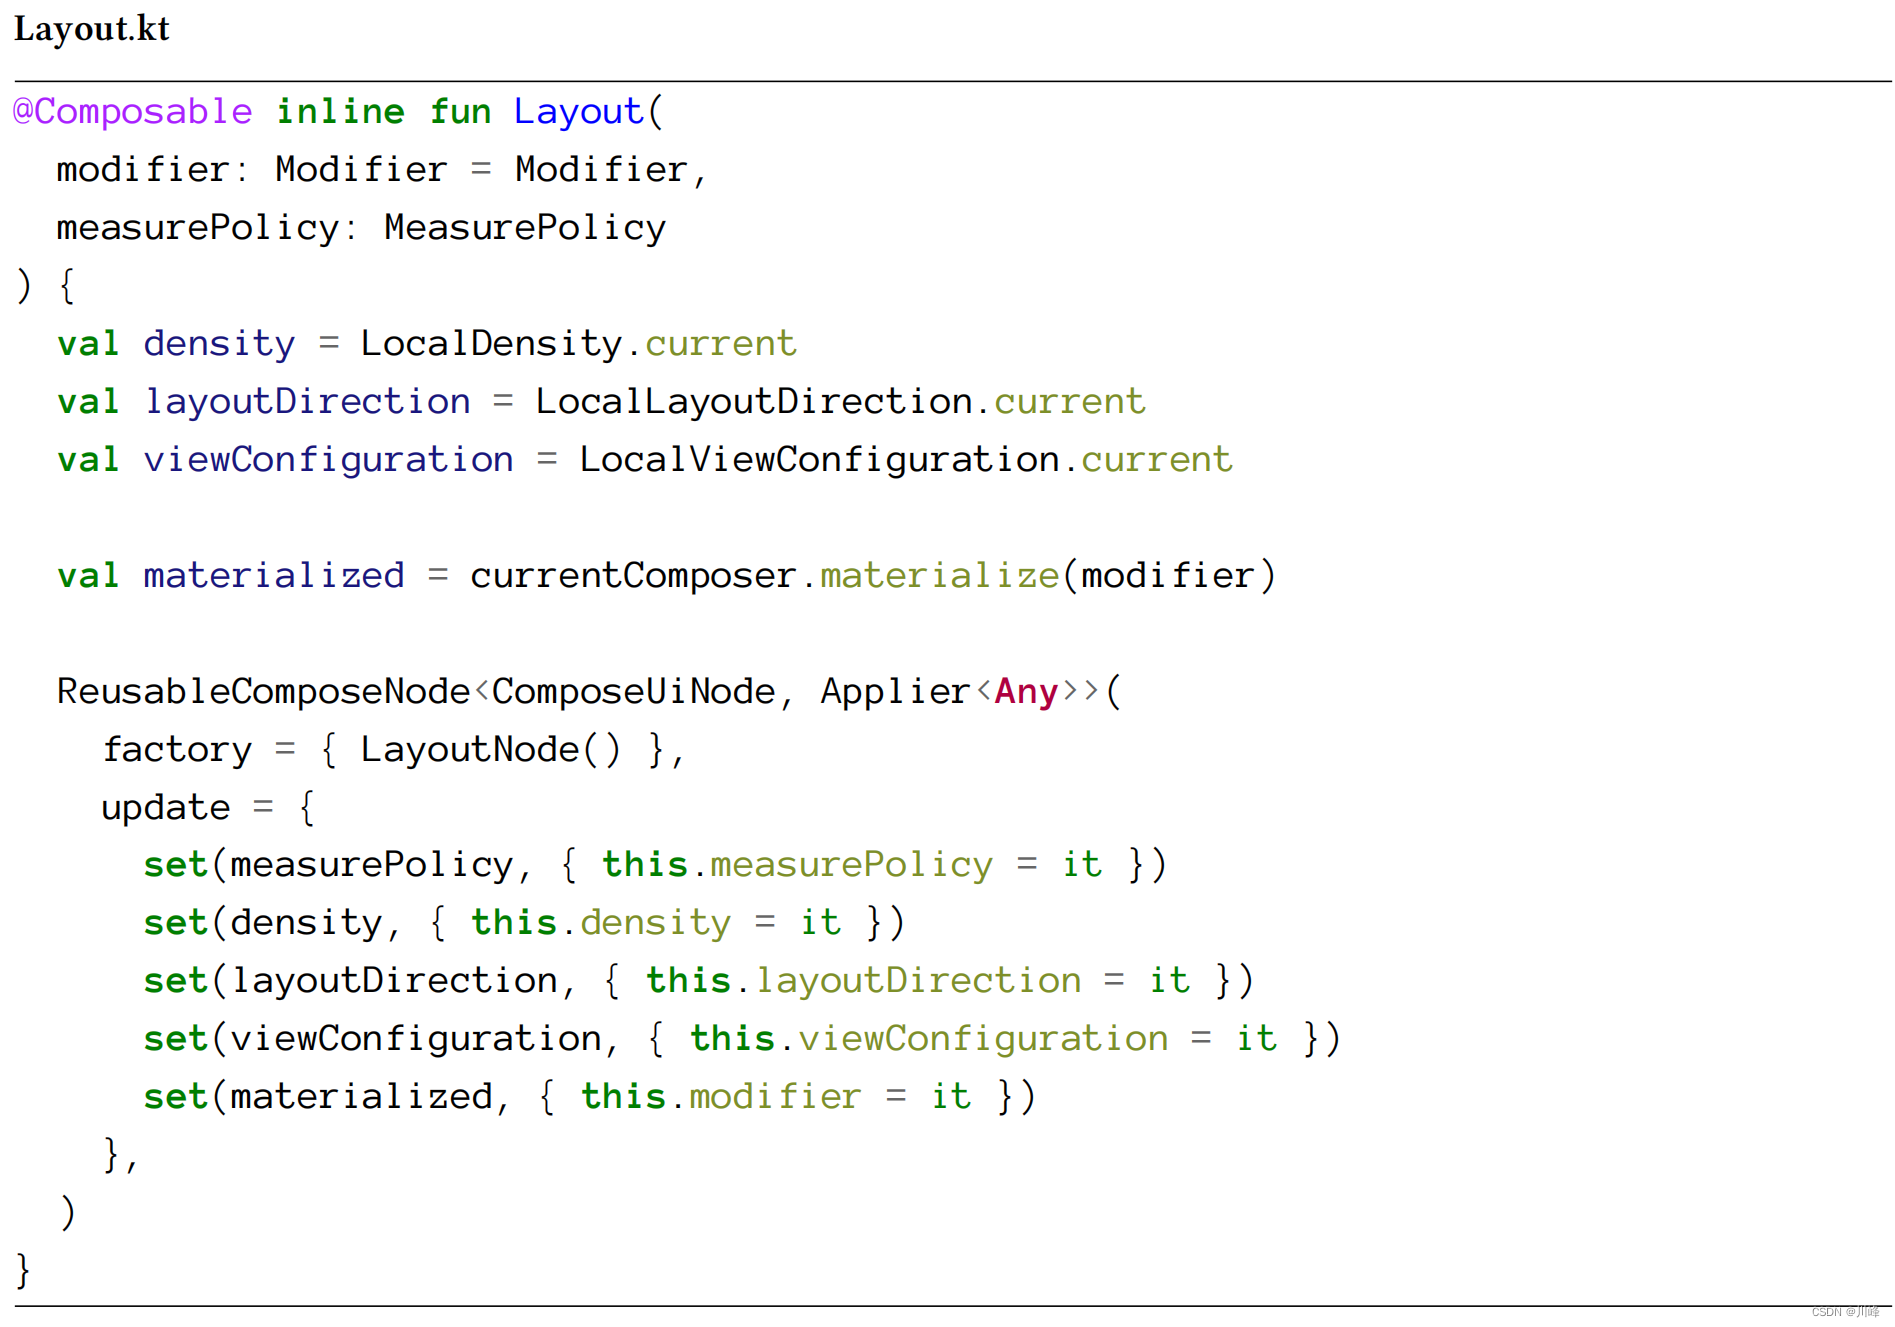The height and width of the screenshot is (1327, 1895).
Task: Click the factory parameter name
Action: click(177, 750)
